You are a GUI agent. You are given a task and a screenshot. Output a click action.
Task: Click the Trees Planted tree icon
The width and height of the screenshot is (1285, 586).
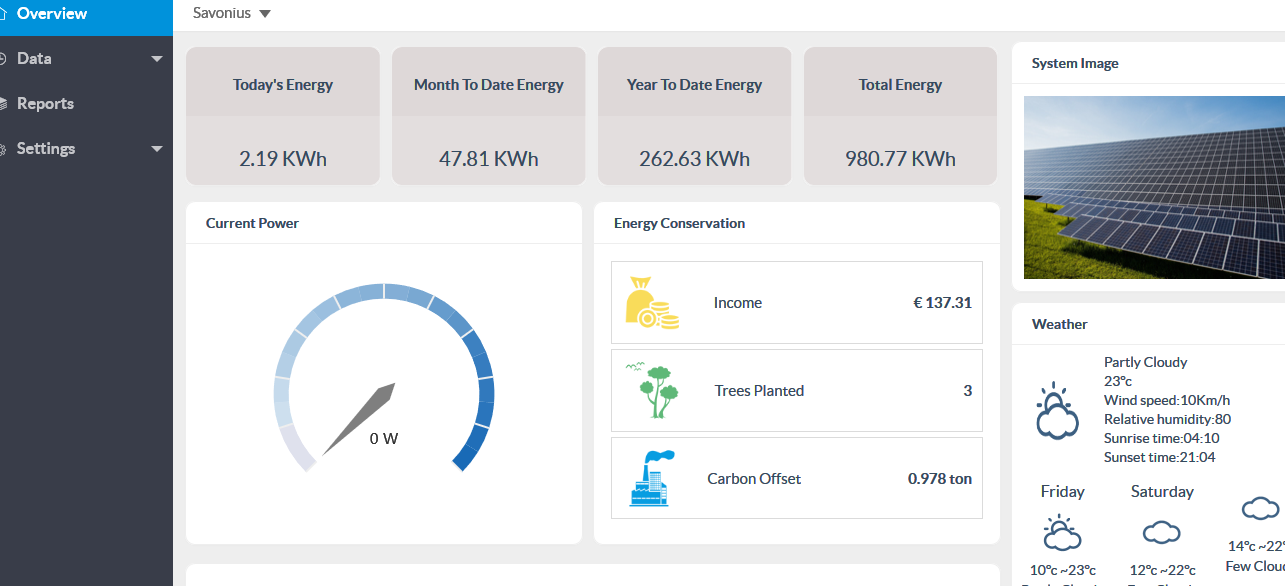pos(652,391)
